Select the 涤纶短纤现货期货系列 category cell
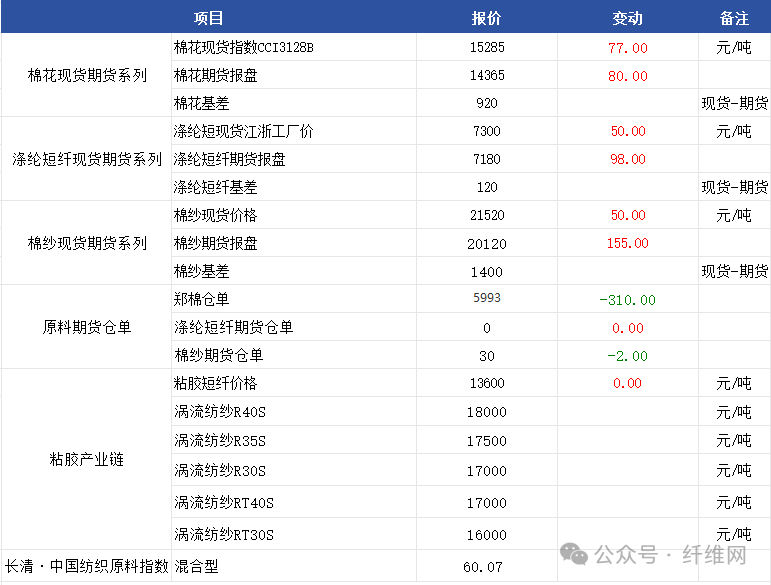Viewport: 771px width, 585px height. coord(87,159)
